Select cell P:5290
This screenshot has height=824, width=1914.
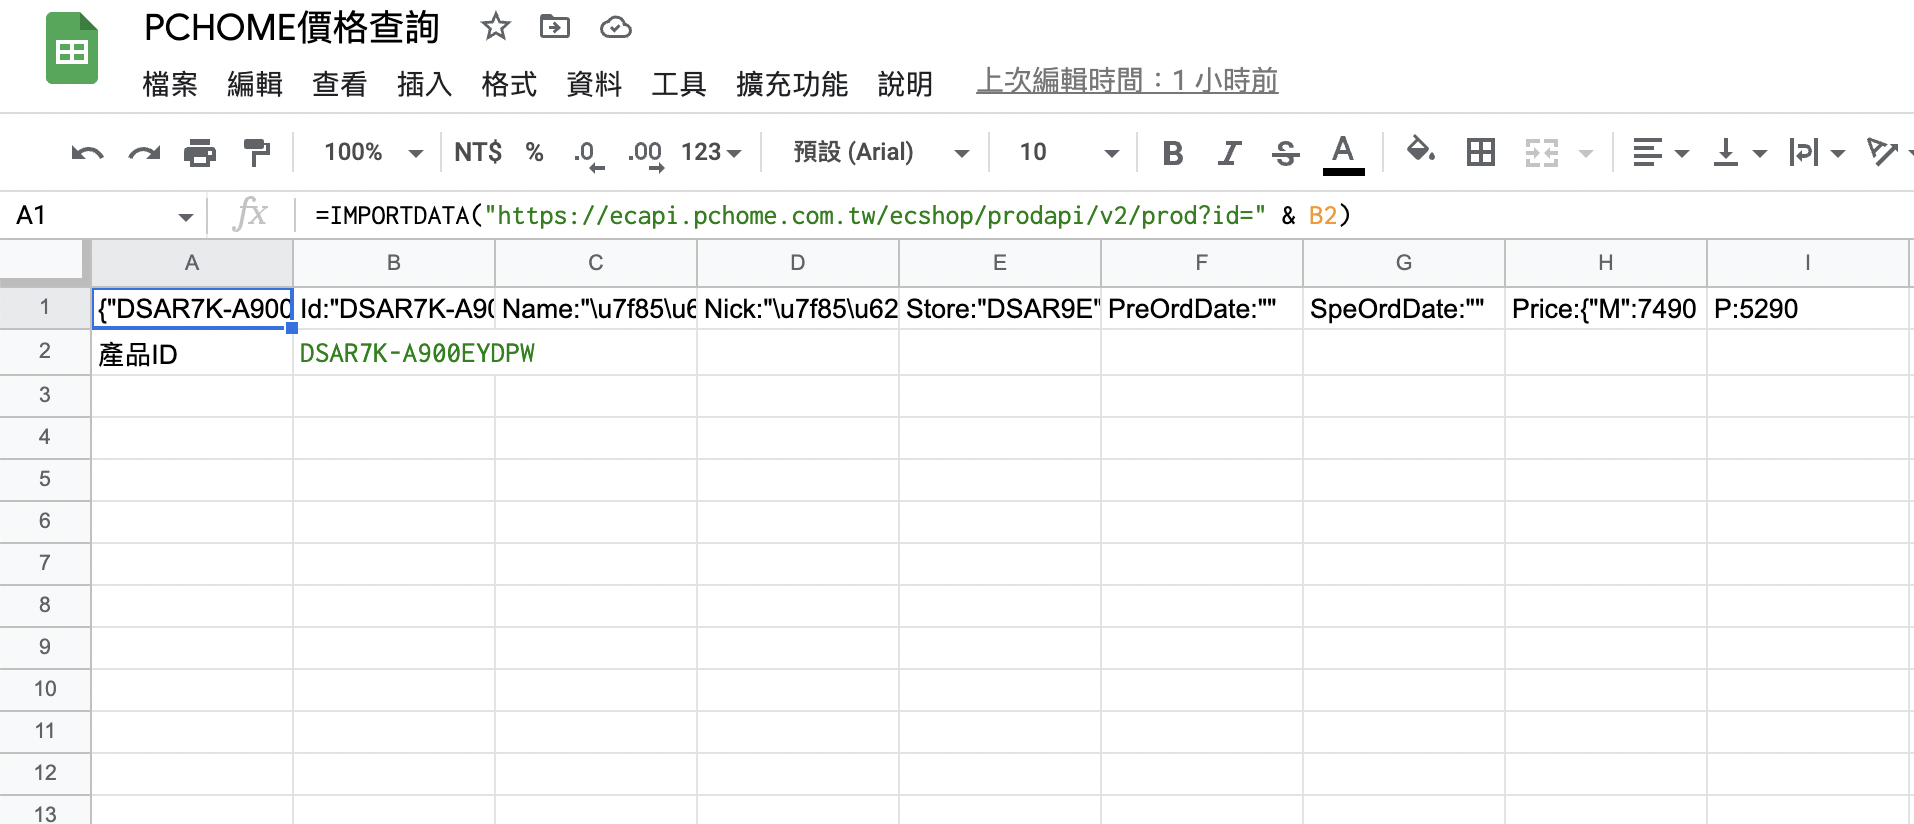pyautogui.click(x=1808, y=308)
